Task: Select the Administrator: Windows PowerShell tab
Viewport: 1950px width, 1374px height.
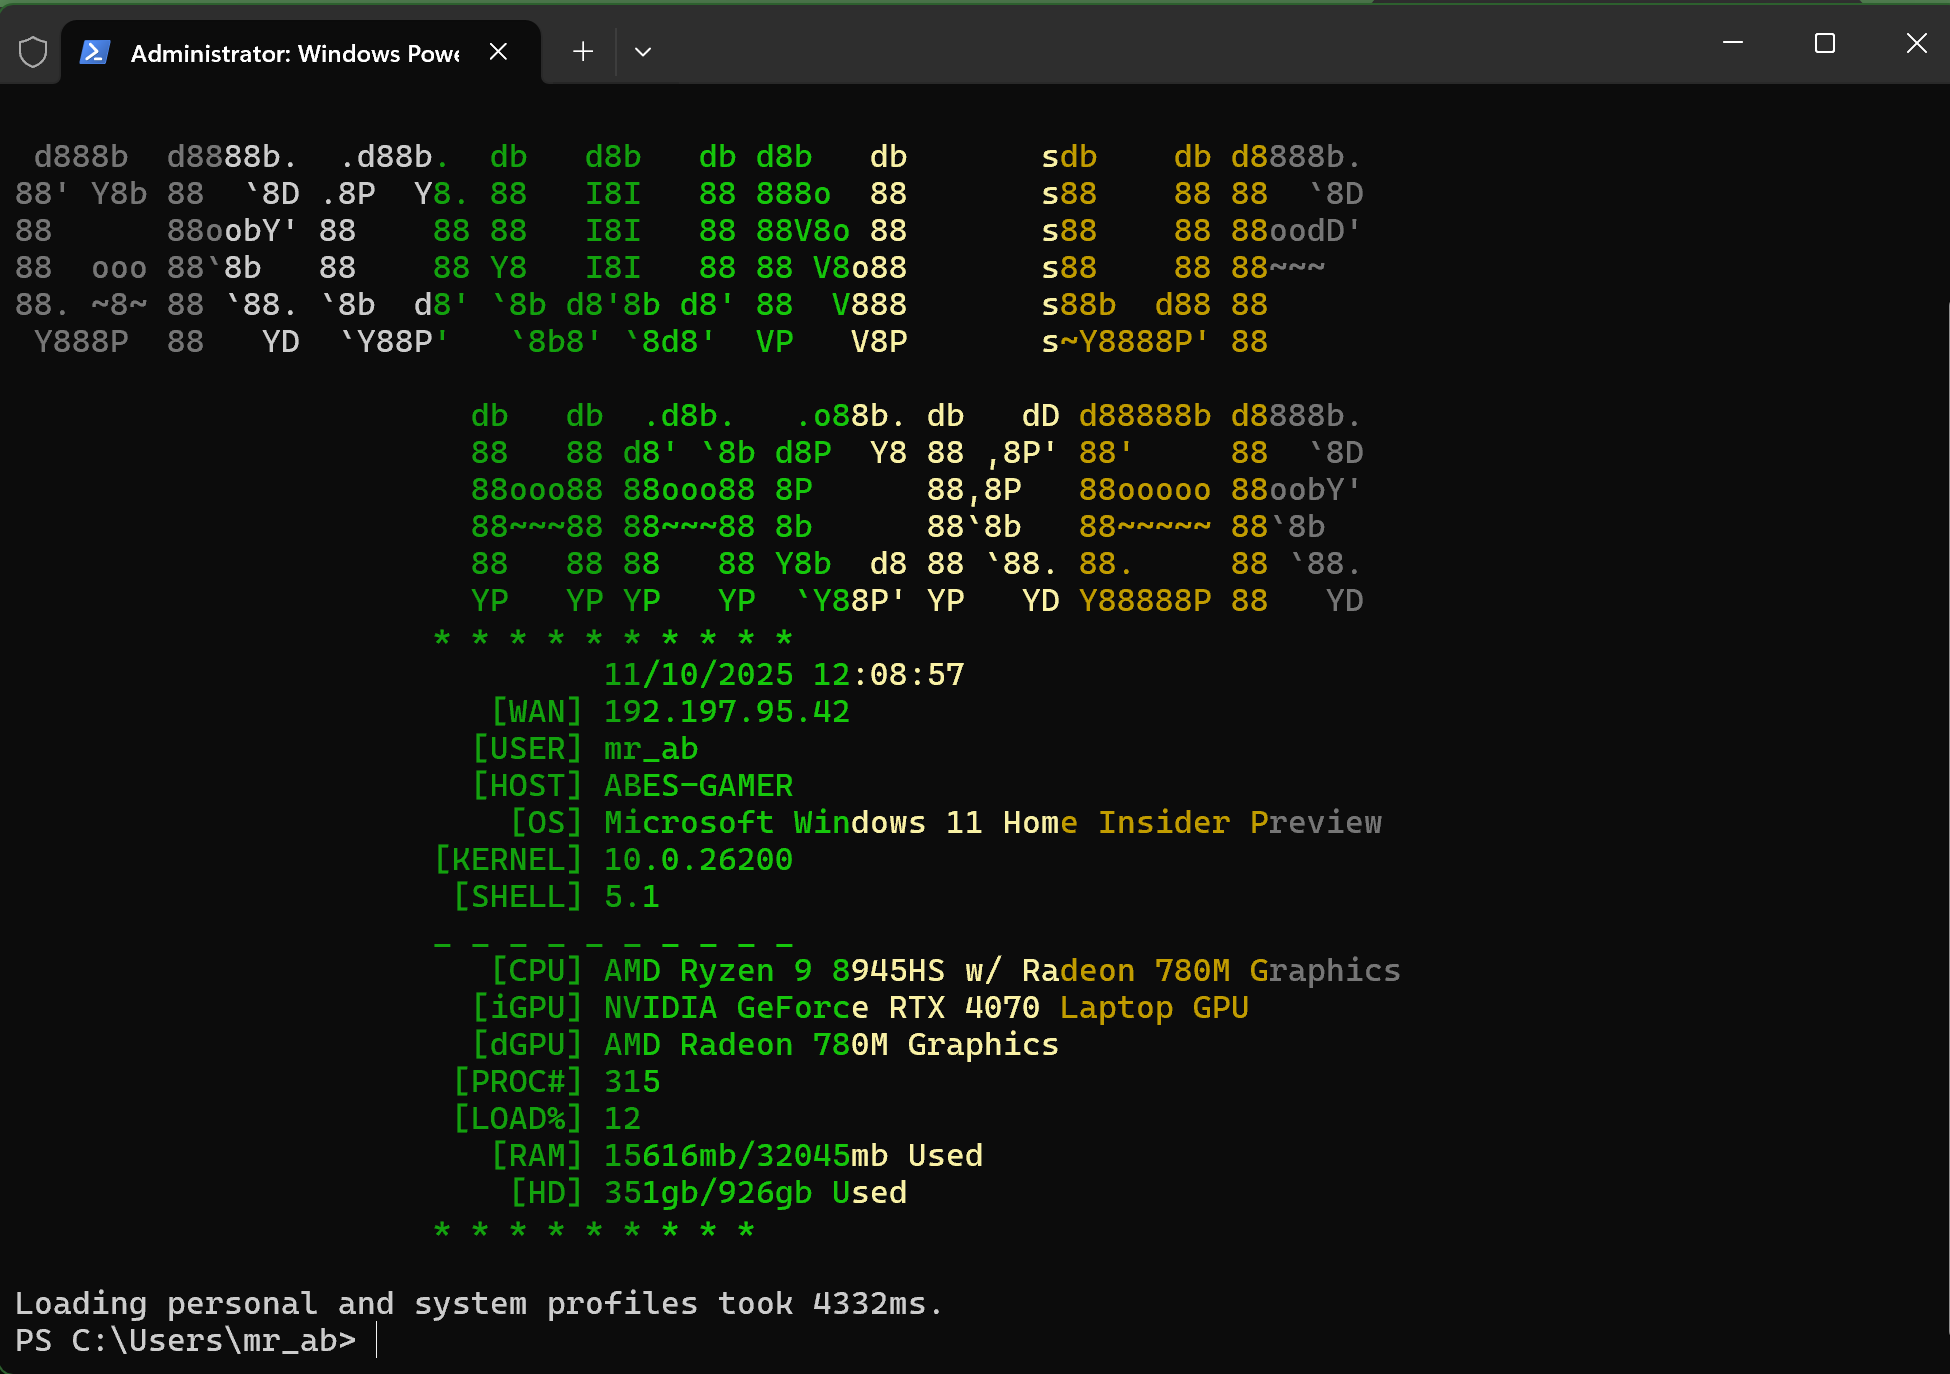Action: [x=294, y=53]
